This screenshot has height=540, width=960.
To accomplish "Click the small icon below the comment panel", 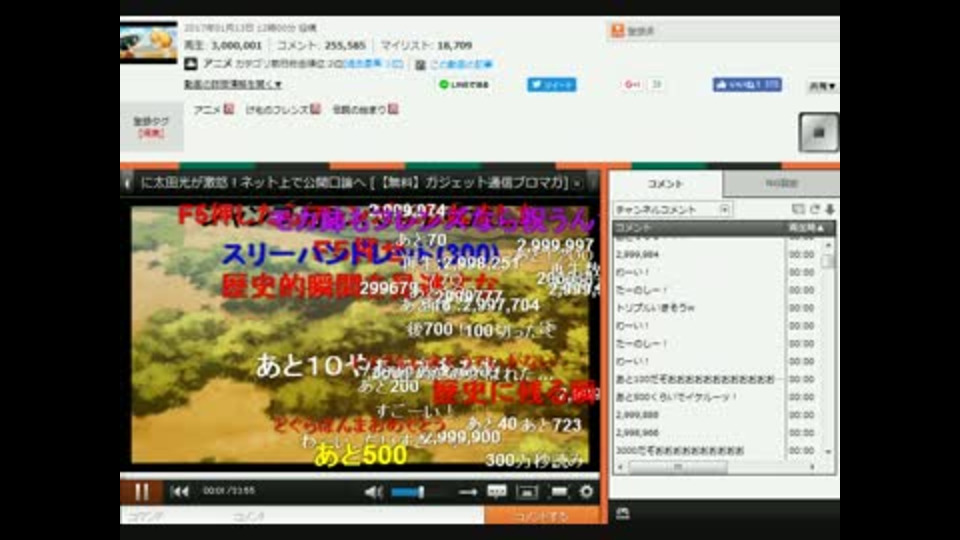I will click(x=623, y=514).
